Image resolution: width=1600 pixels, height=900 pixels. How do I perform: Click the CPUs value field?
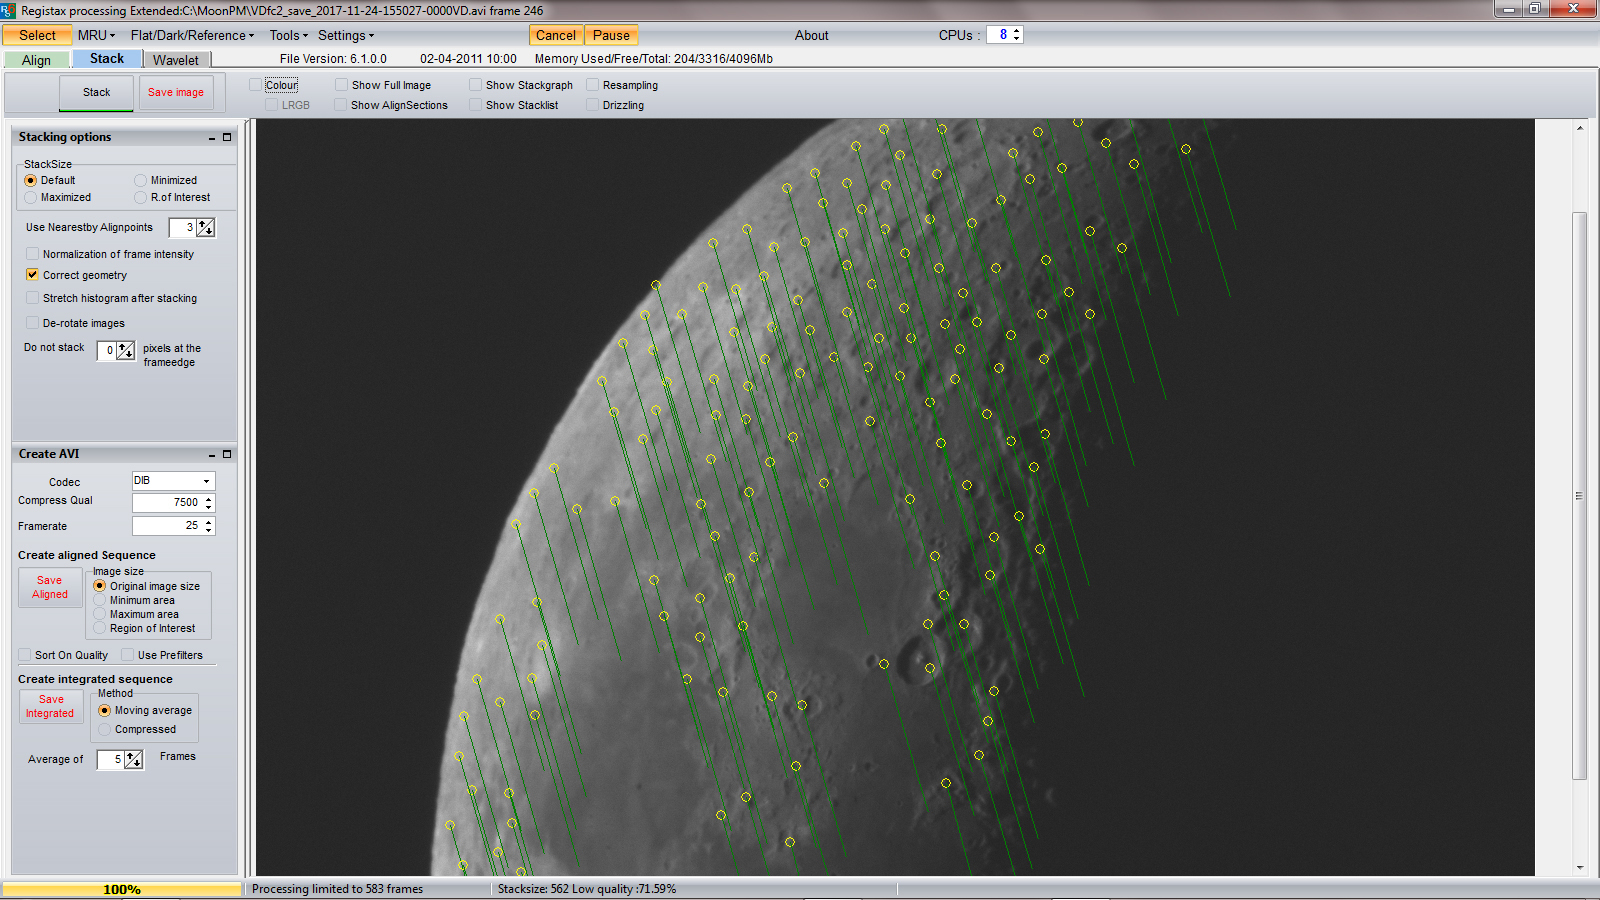(x=999, y=34)
